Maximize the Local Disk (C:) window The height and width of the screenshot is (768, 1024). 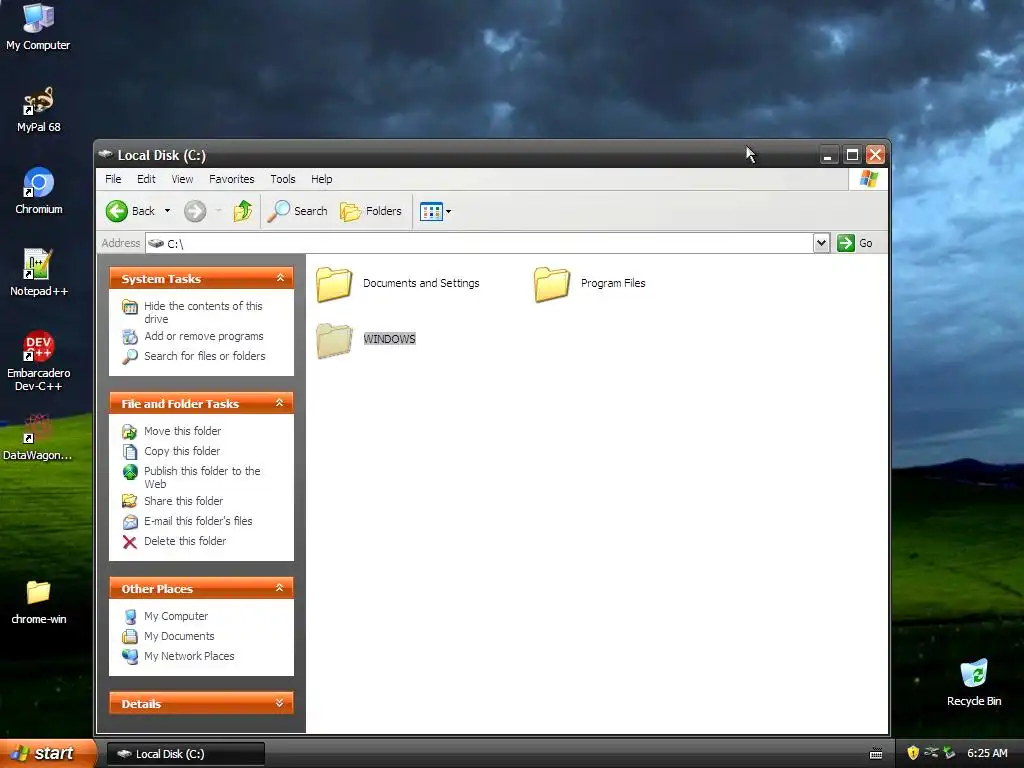pyautogui.click(x=852, y=155)
